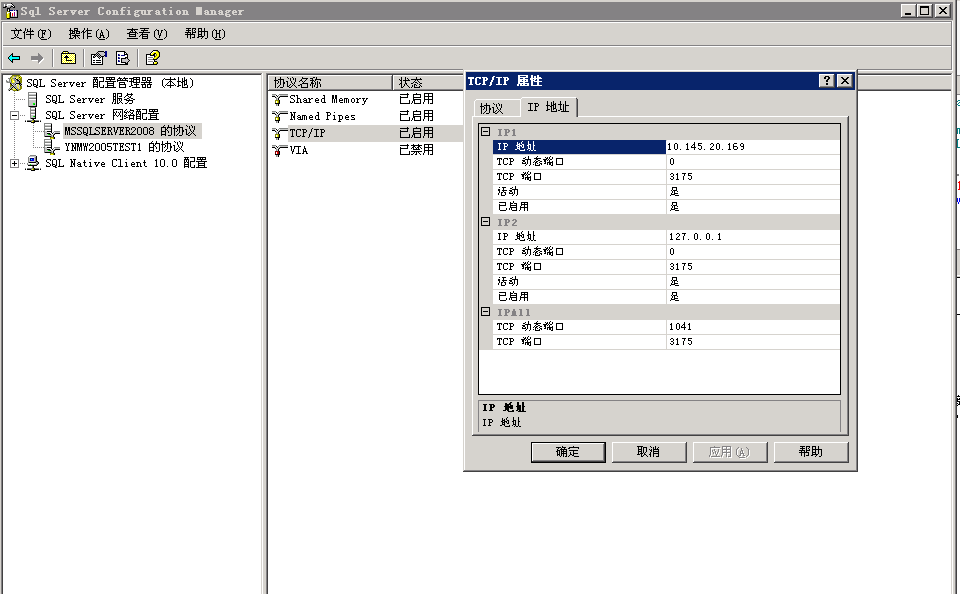Viewport: 960px width, 594px height.
Task: Click the 确定 button
Action: (x=568, y=452)
